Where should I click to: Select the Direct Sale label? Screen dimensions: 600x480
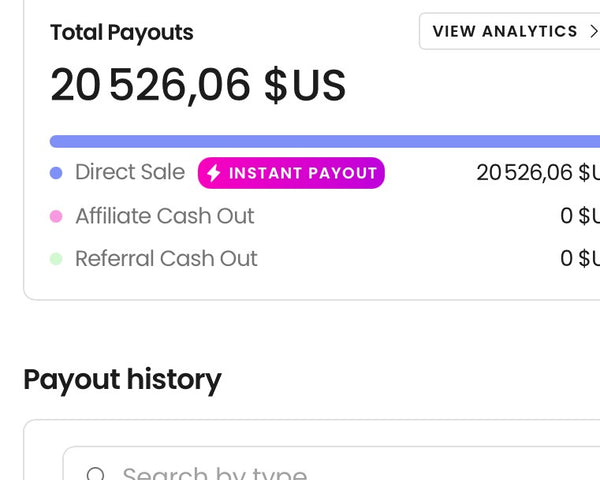click(x=130, y=172)
